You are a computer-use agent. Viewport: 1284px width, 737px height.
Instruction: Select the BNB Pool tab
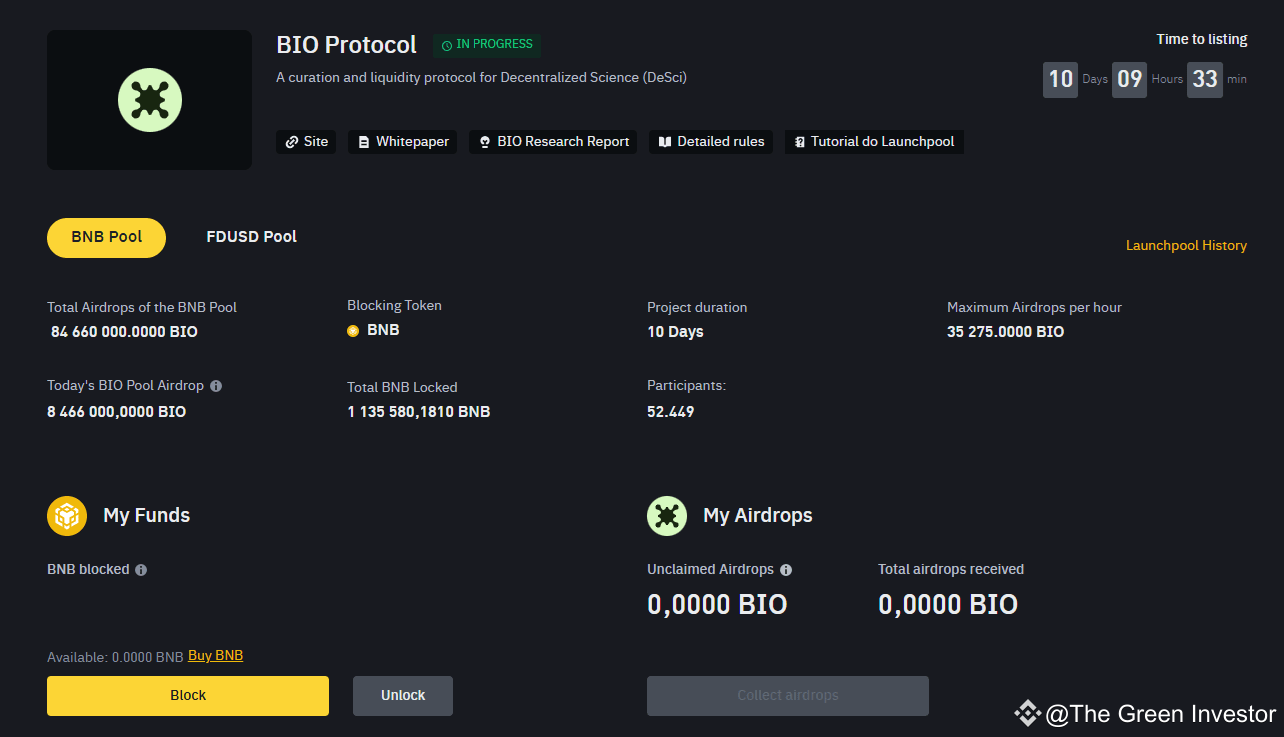pos(106,237)
